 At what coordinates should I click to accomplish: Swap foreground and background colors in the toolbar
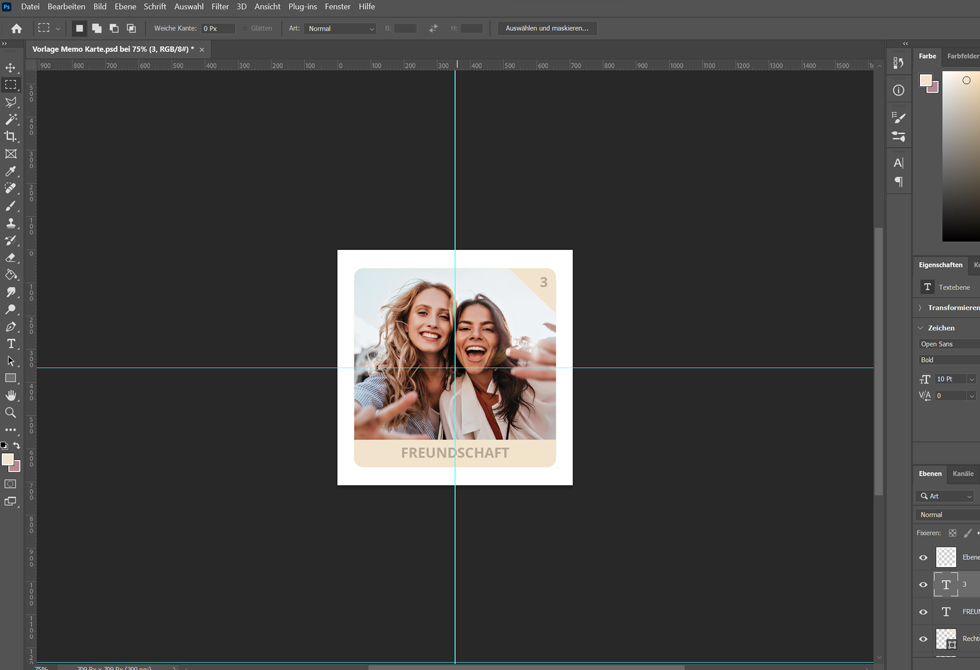(x=17, y=446)
